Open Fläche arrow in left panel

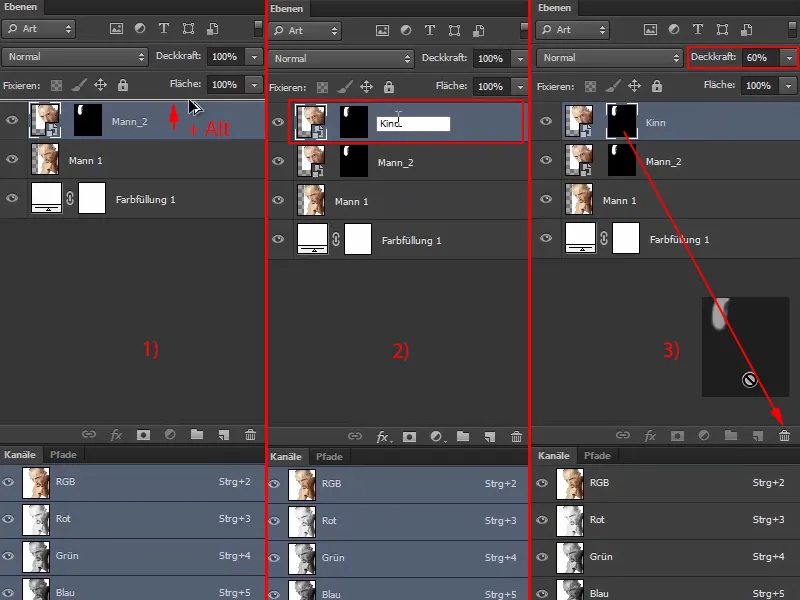click(x=254, y=84)
